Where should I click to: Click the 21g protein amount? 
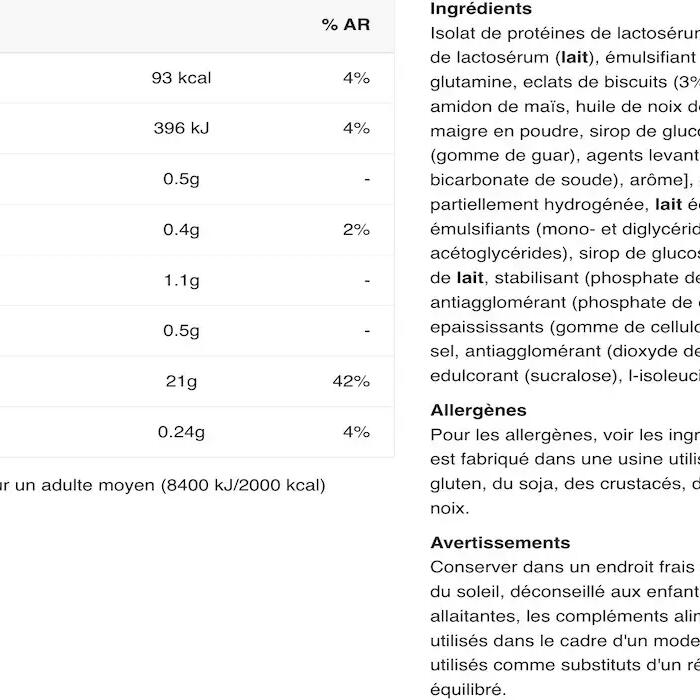[x=182, y=381]
